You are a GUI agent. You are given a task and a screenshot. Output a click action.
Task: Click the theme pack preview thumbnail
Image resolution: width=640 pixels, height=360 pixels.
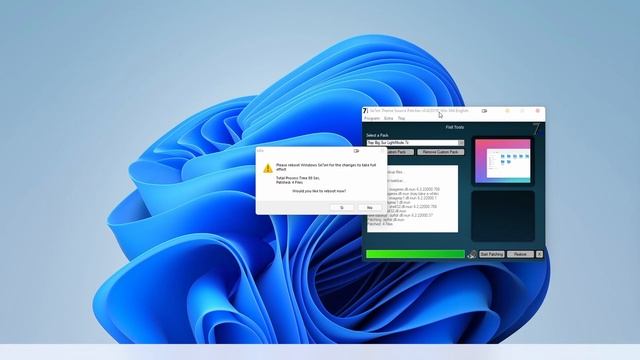click(503, 161)
